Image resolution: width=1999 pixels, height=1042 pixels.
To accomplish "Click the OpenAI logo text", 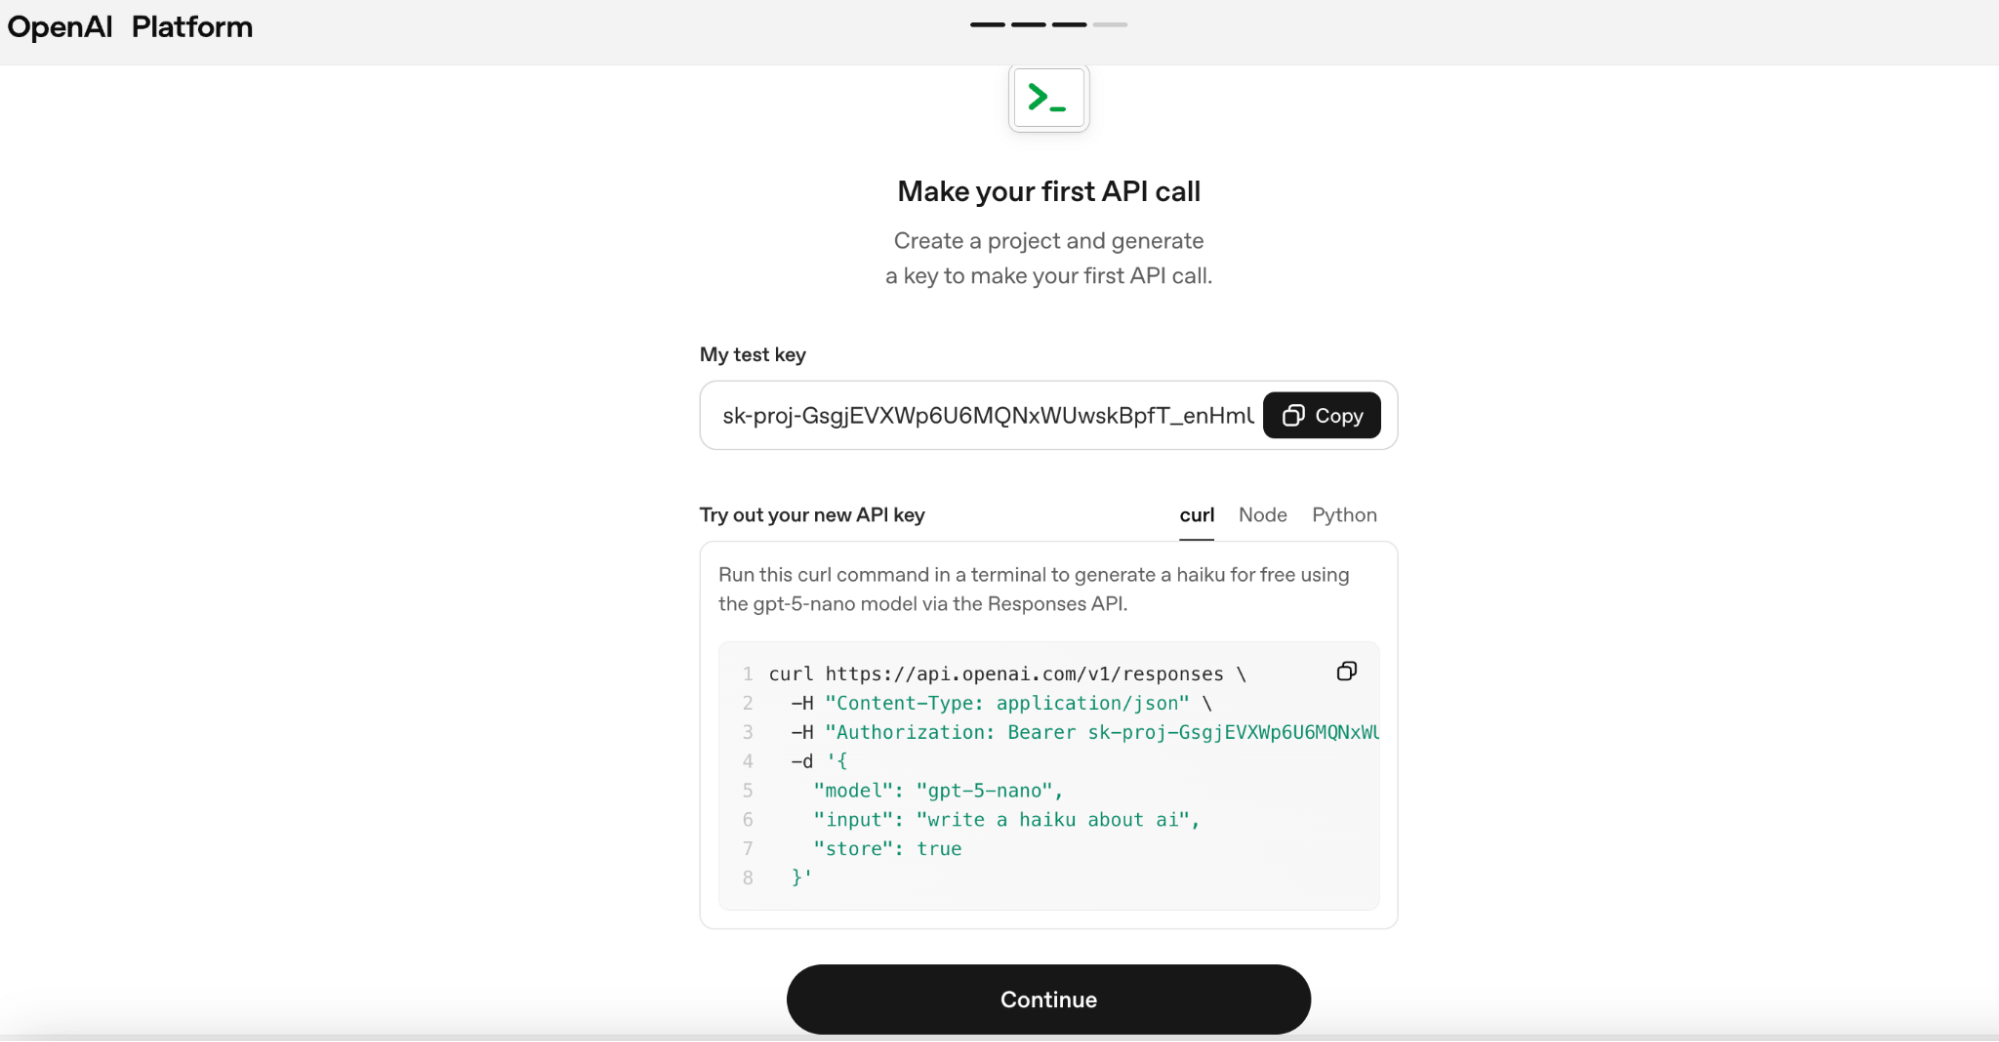I will [60, 27].
